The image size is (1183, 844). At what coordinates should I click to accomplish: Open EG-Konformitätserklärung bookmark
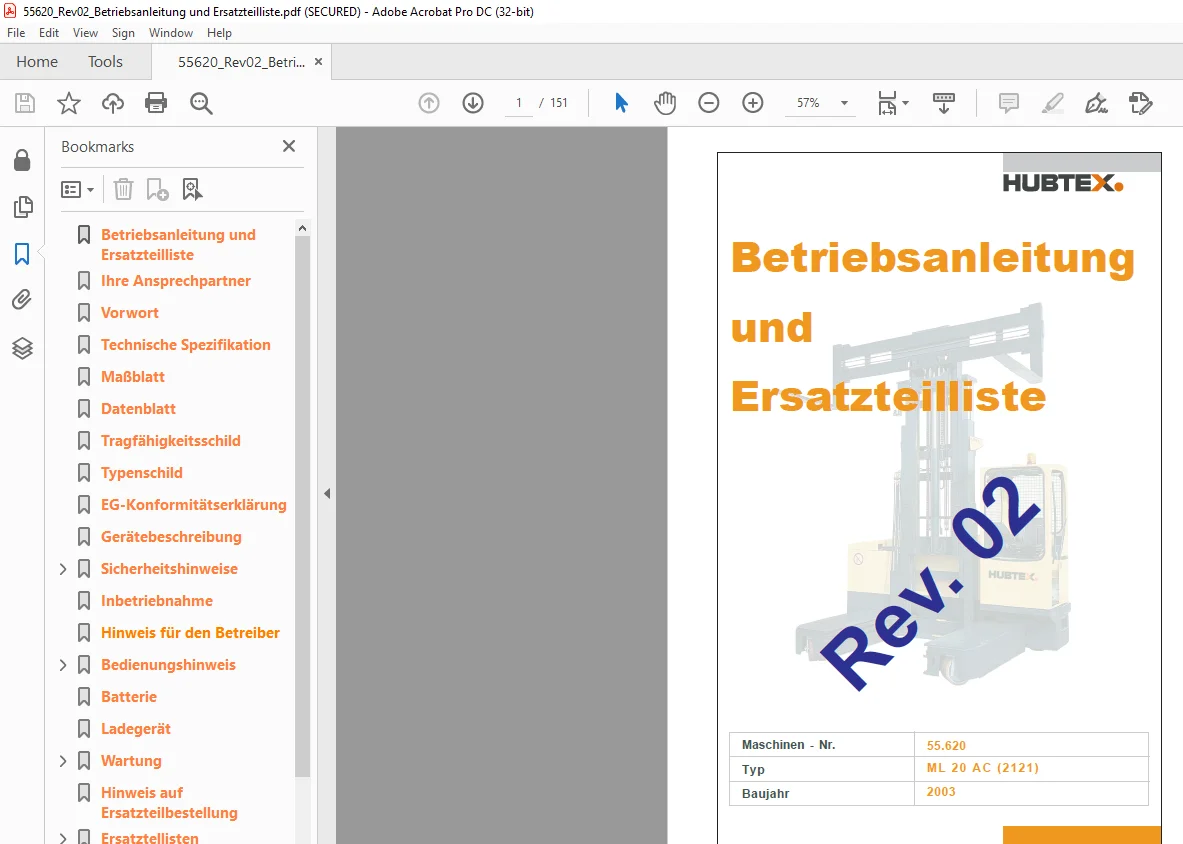click(x=194, y=505)
